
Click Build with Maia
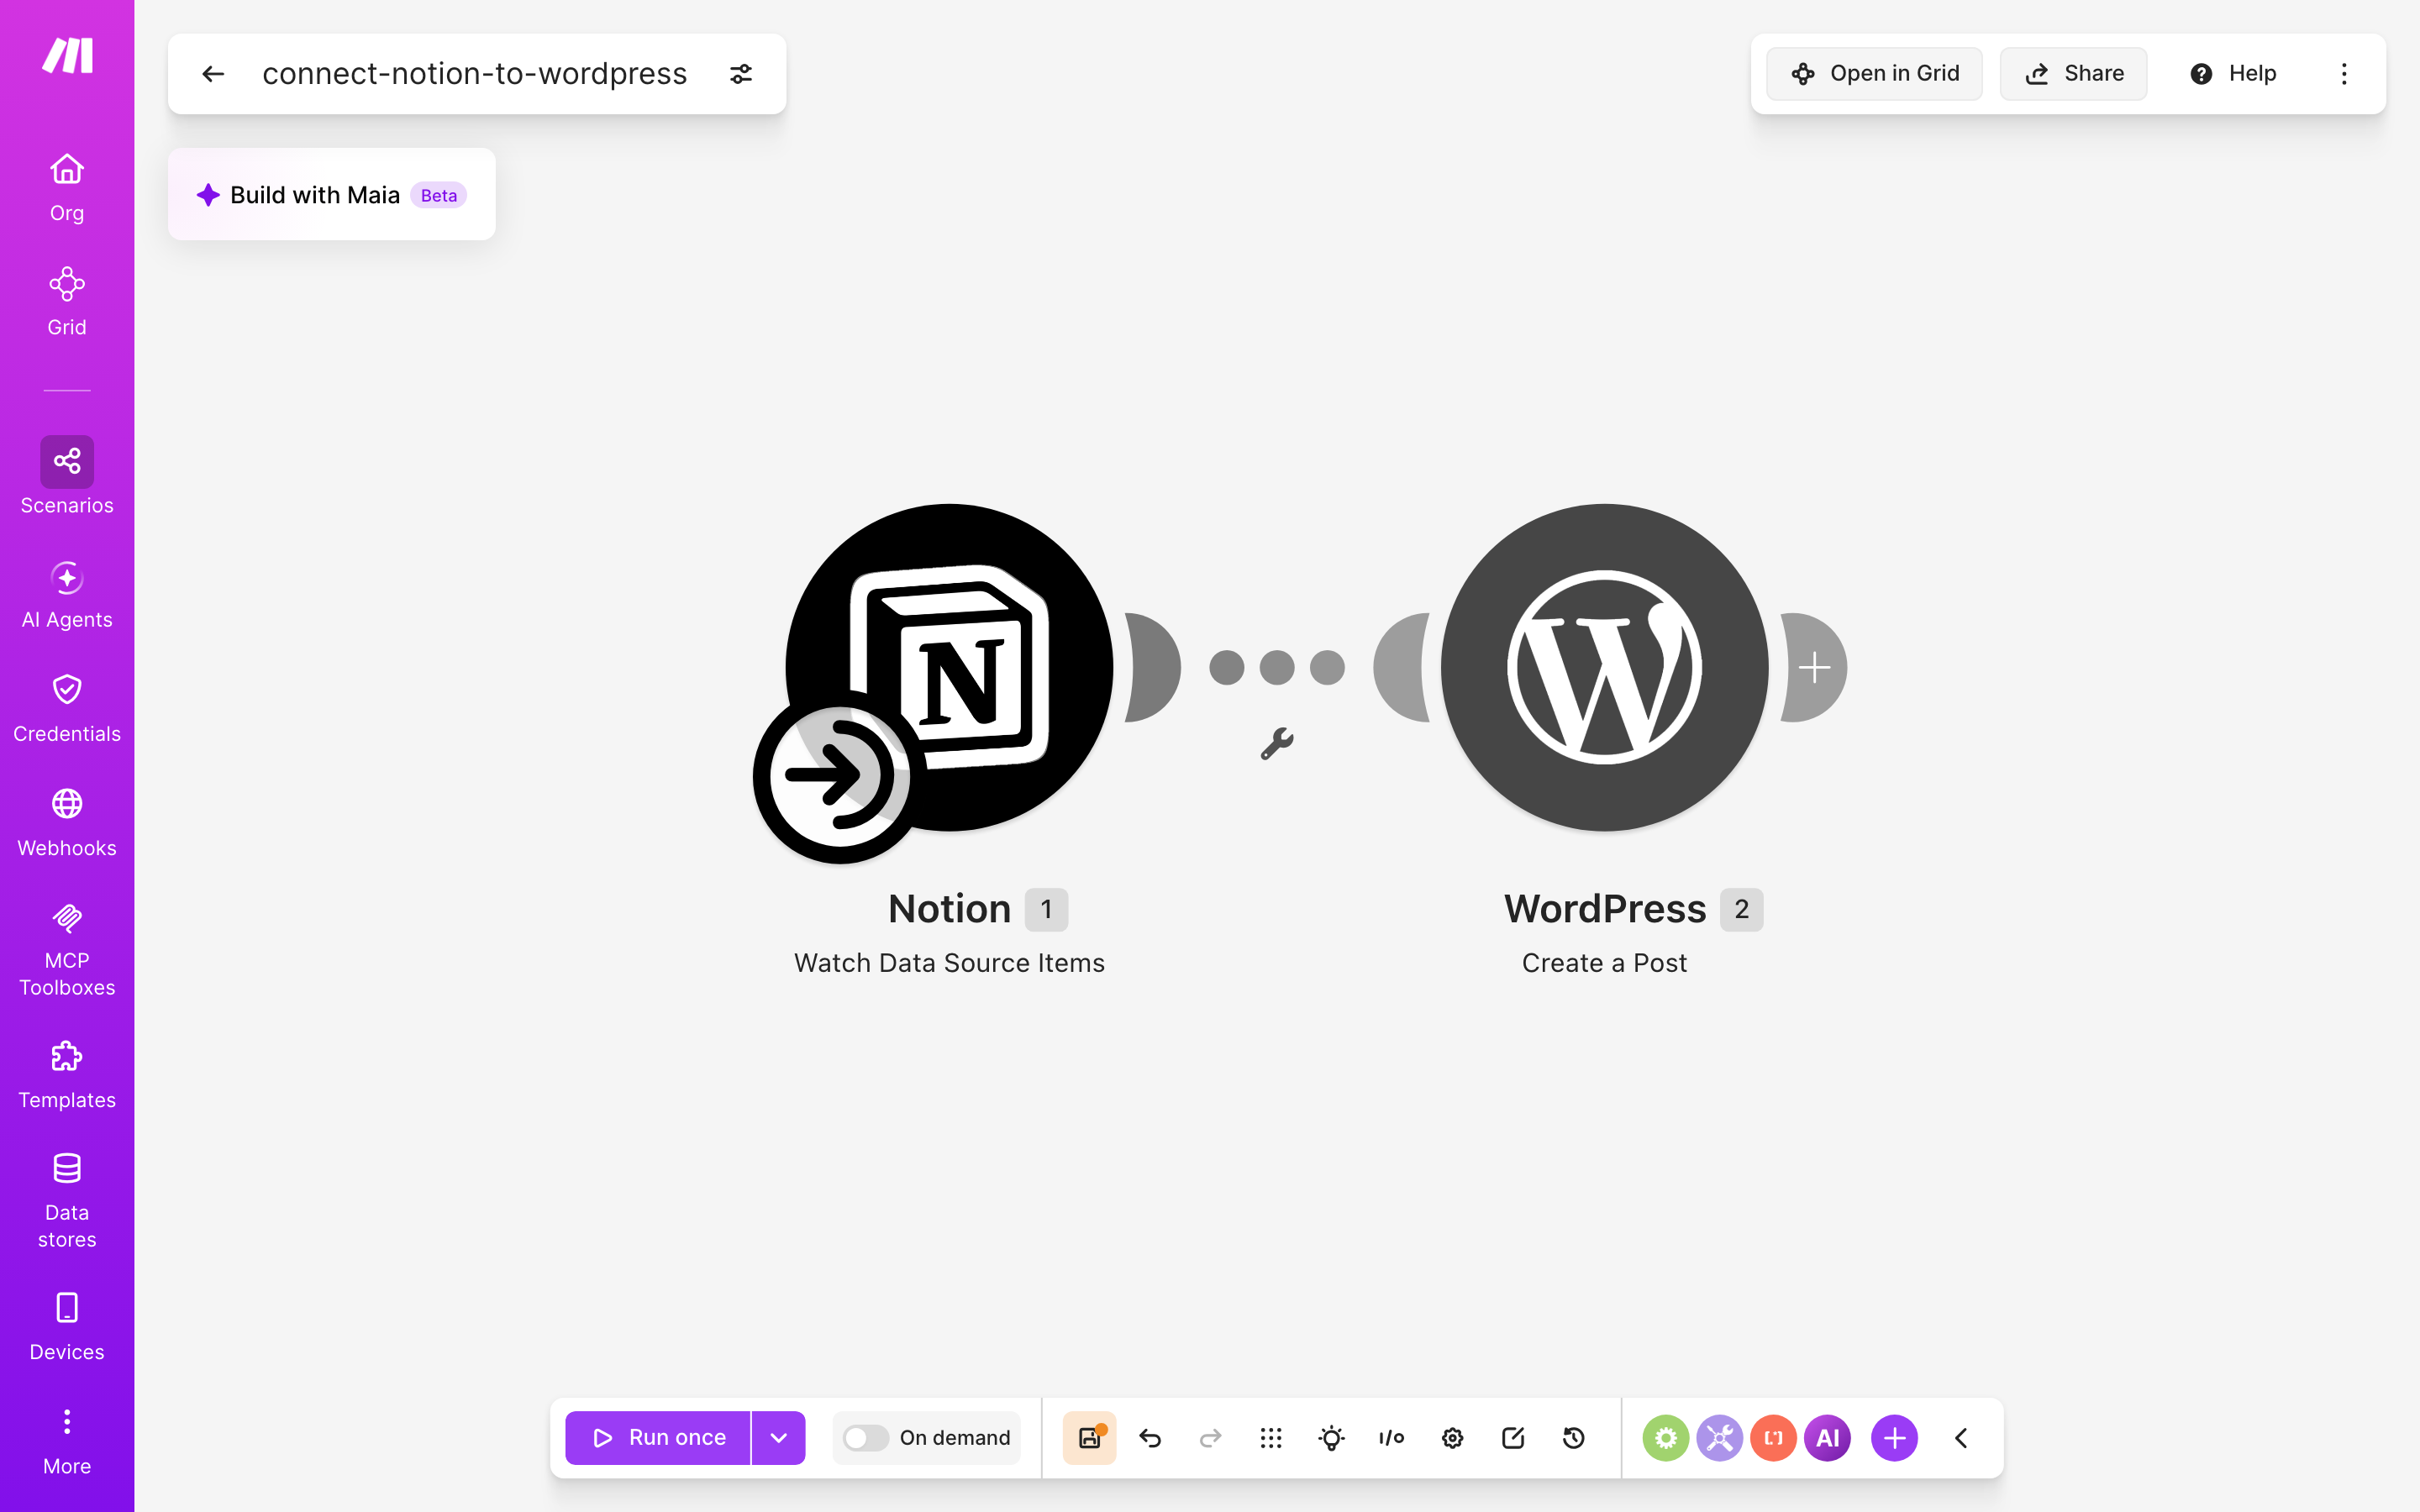[332, 195]
